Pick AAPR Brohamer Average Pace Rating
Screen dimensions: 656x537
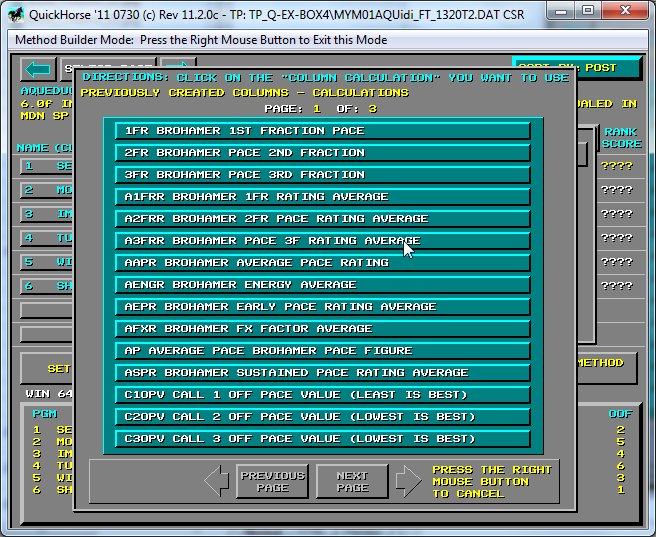322,263
